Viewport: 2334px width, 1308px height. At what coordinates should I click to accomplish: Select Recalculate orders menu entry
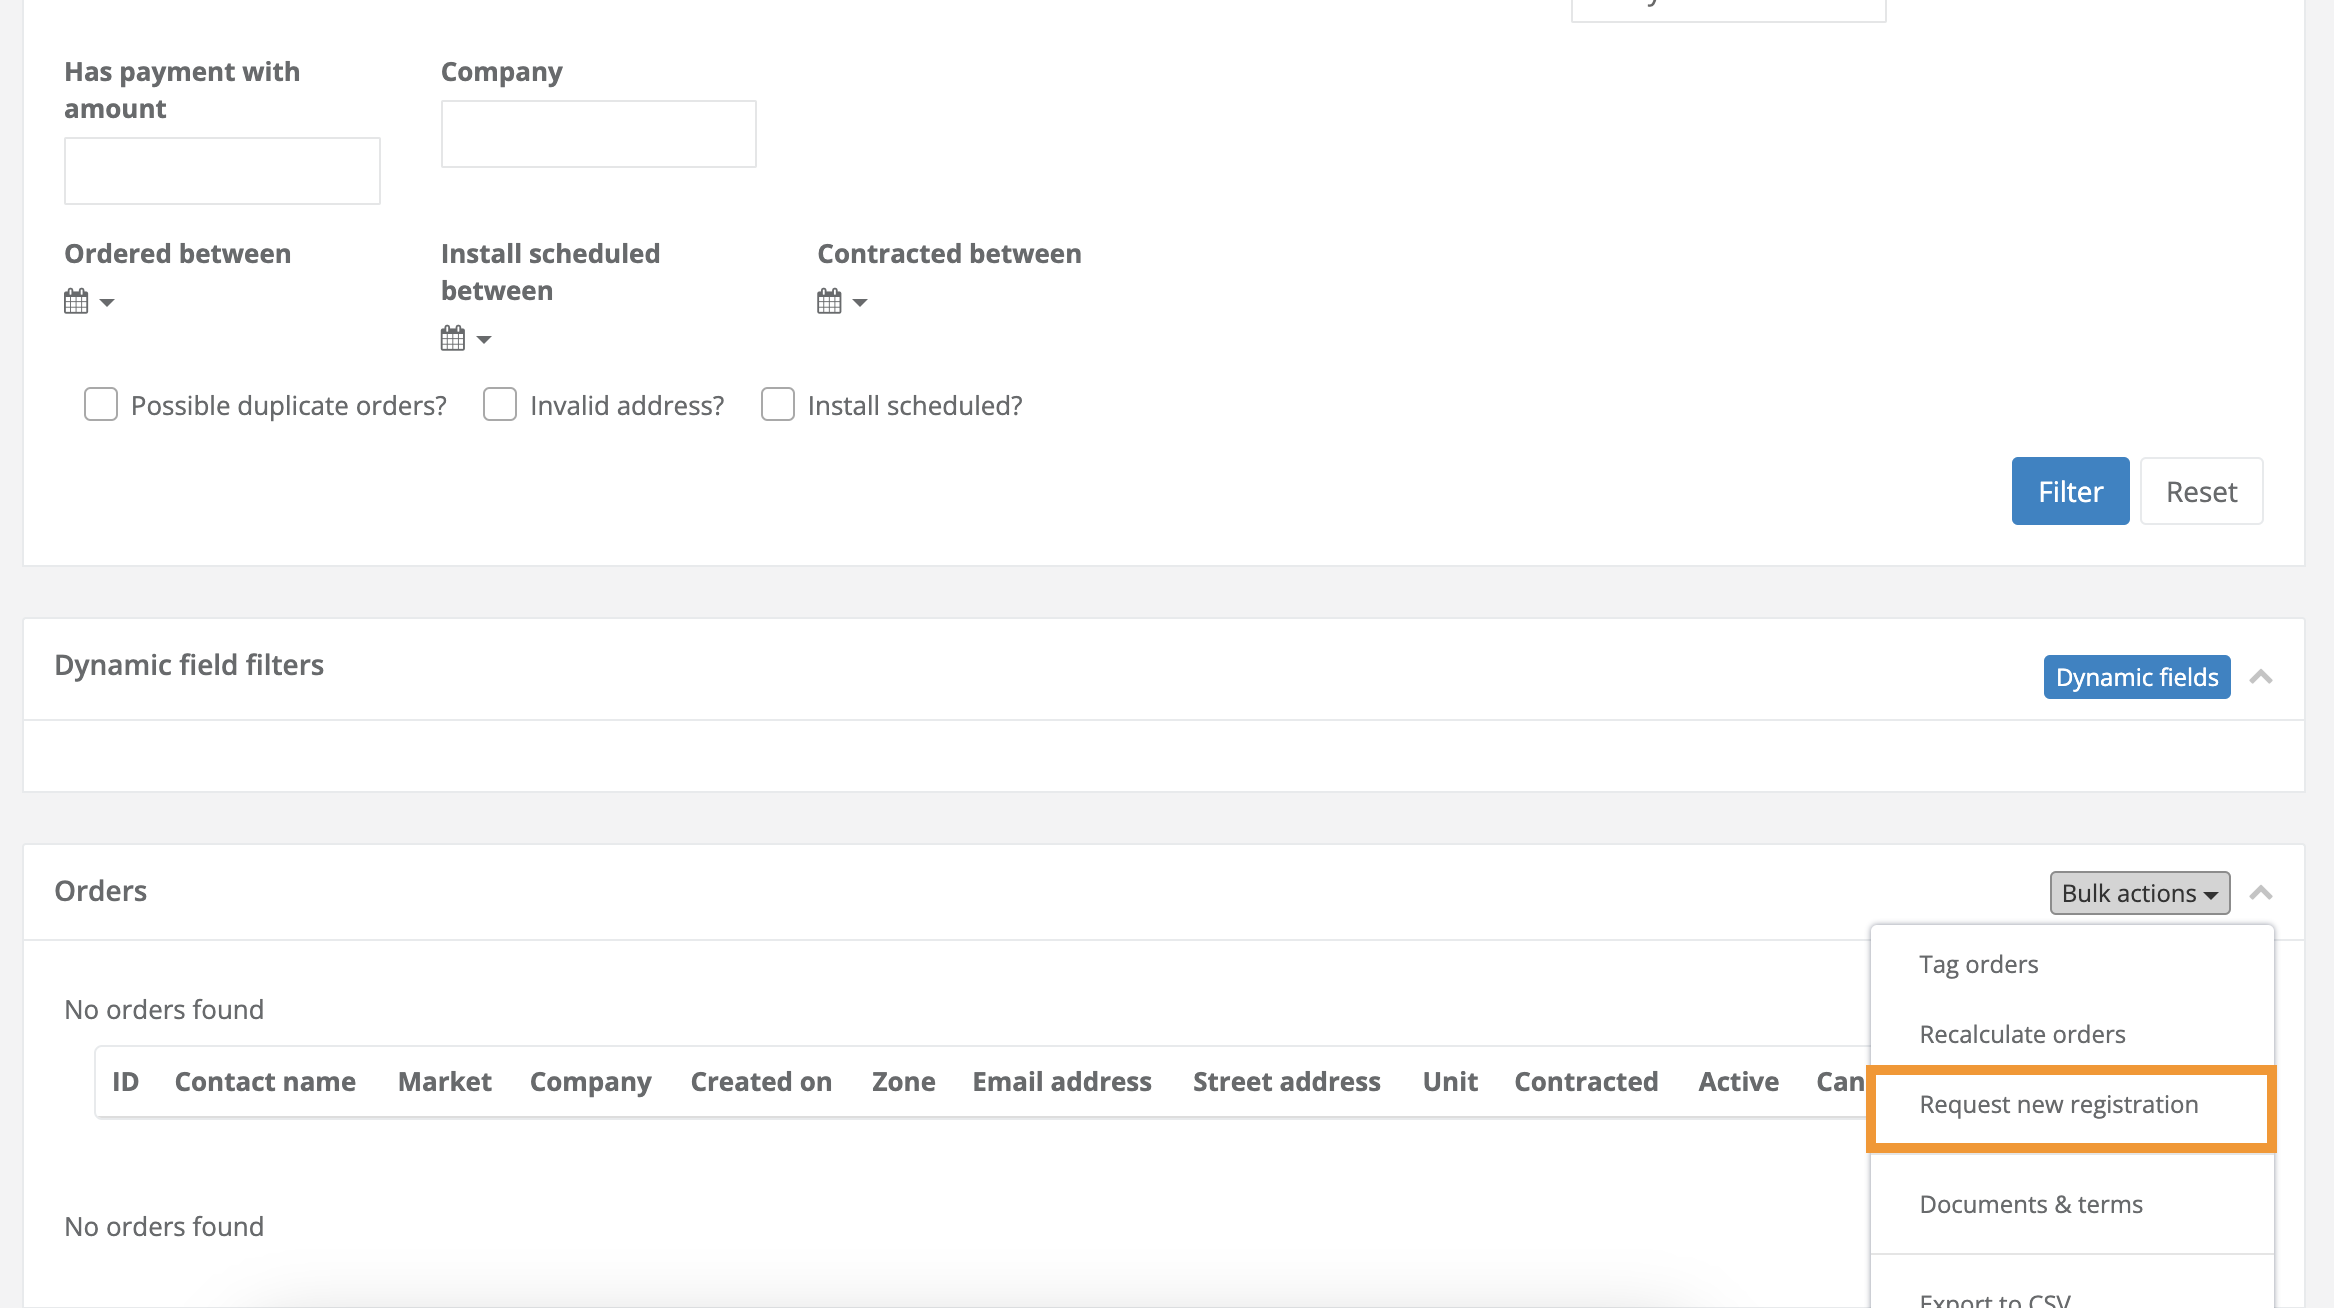click(2022, 1034)
